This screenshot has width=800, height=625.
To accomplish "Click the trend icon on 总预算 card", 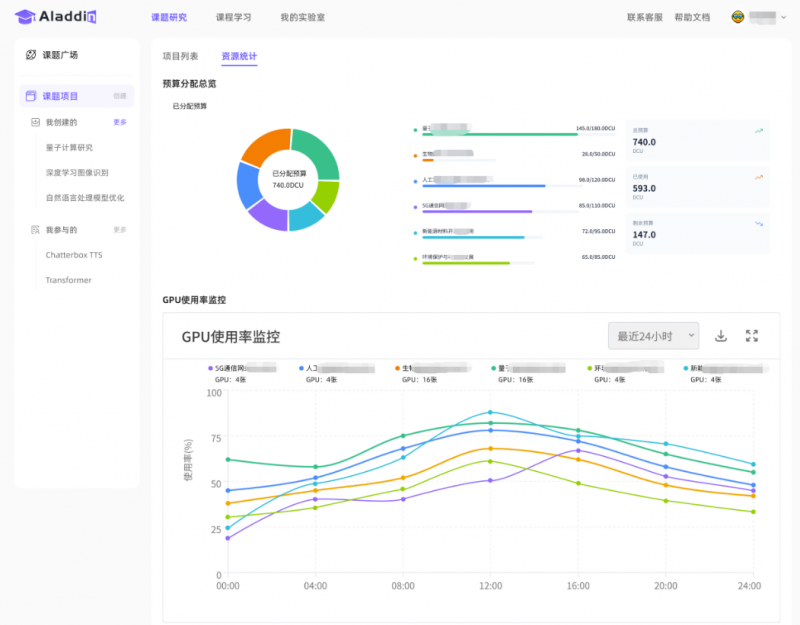I will pyautogui.click(x=759, y=130).
